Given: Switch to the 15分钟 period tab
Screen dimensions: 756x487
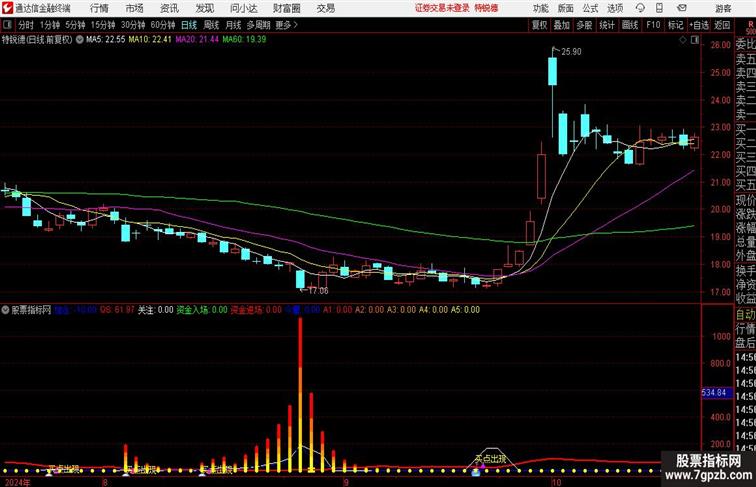Looking at the screenshot, I should pyautogui.click(x=103, y=25).
